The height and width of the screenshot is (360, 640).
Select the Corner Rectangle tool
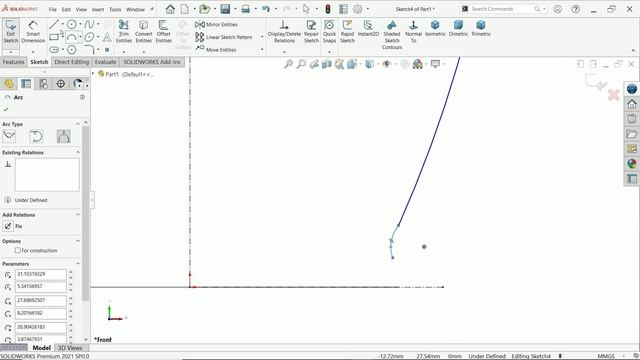(53, 37)
